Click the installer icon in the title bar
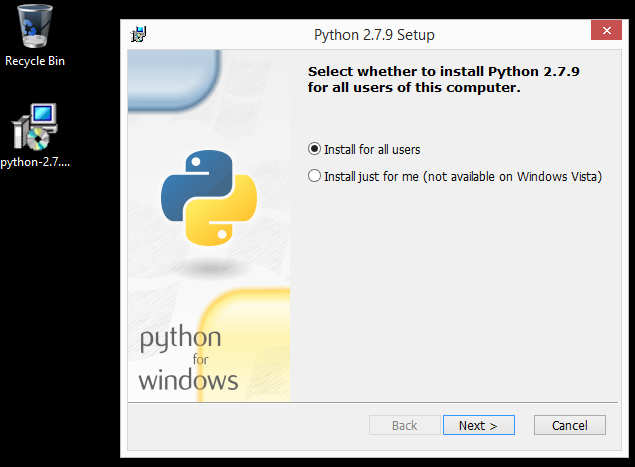 (x=138, y=35)
